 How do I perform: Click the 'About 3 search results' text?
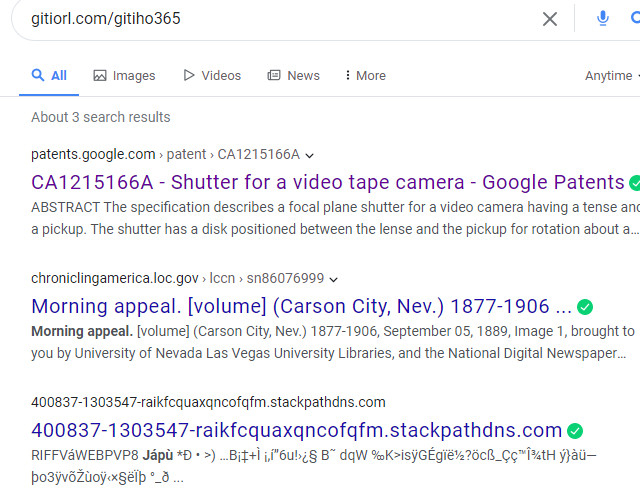[x=100, y=117]
